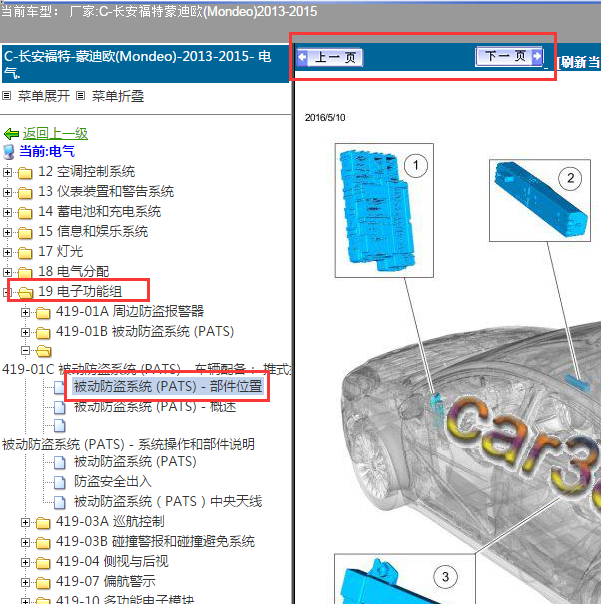Screen dimensions: 601x604
Task: Expand the 12 空调控制系统 node
Action: click(x=7, y=172)
